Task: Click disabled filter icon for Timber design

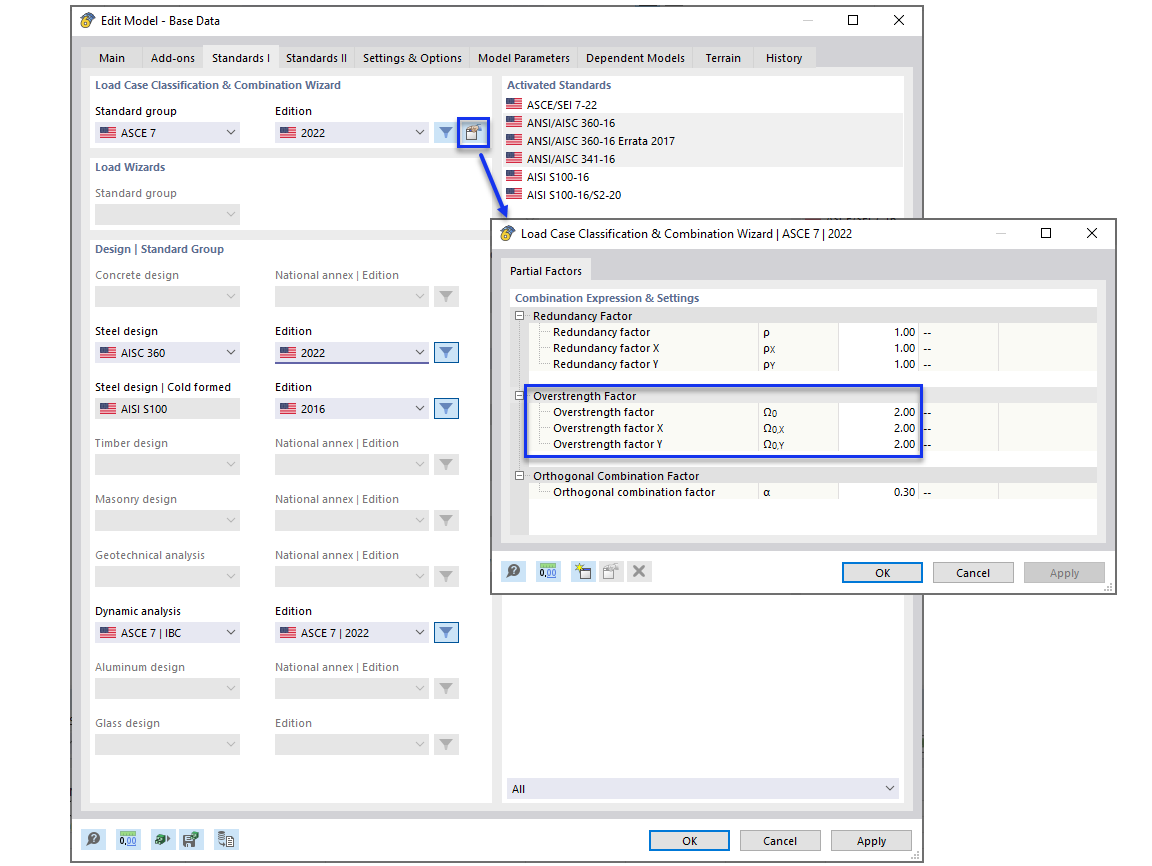Action: [446, 465]
